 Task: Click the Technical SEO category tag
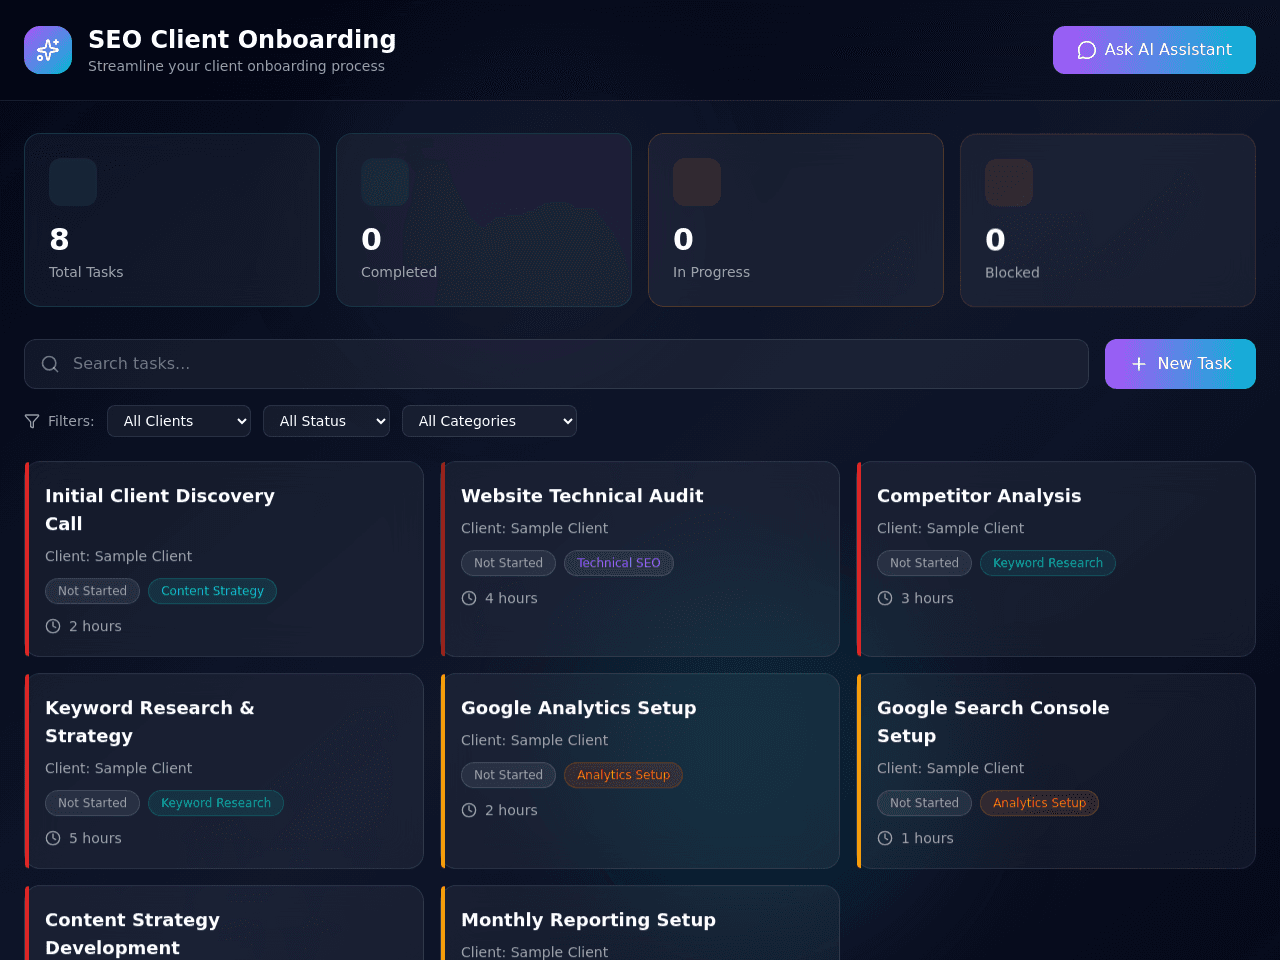point(619,563)
